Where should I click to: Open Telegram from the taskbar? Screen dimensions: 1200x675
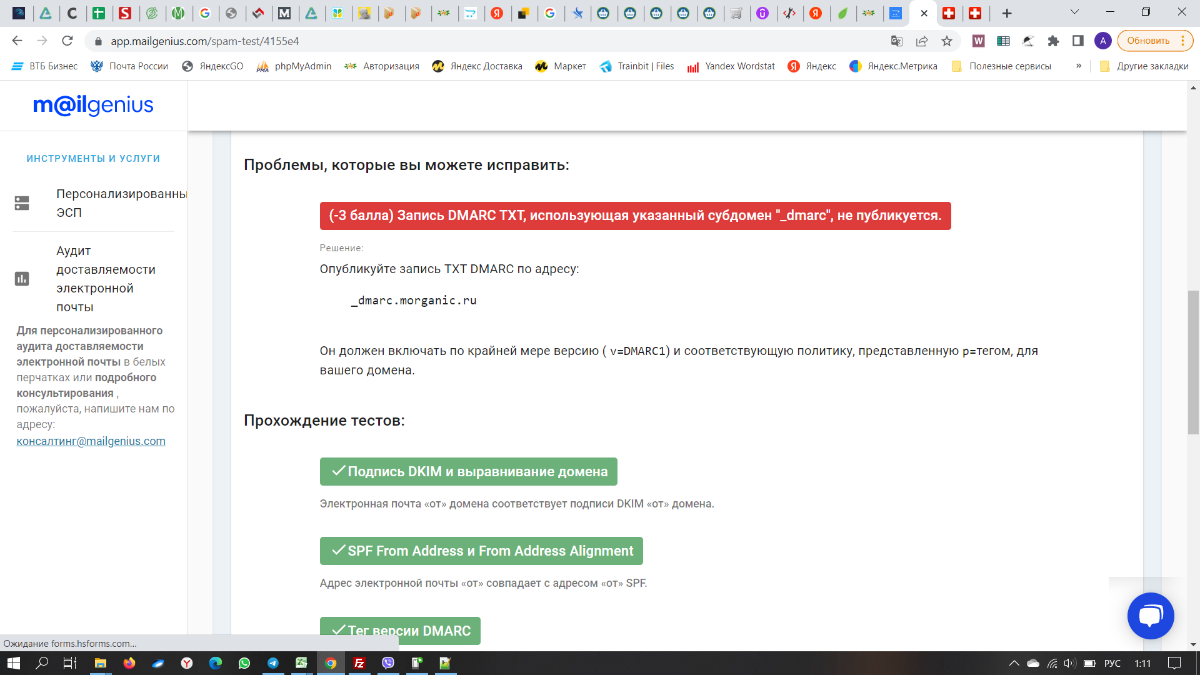(x=273, y=663)
